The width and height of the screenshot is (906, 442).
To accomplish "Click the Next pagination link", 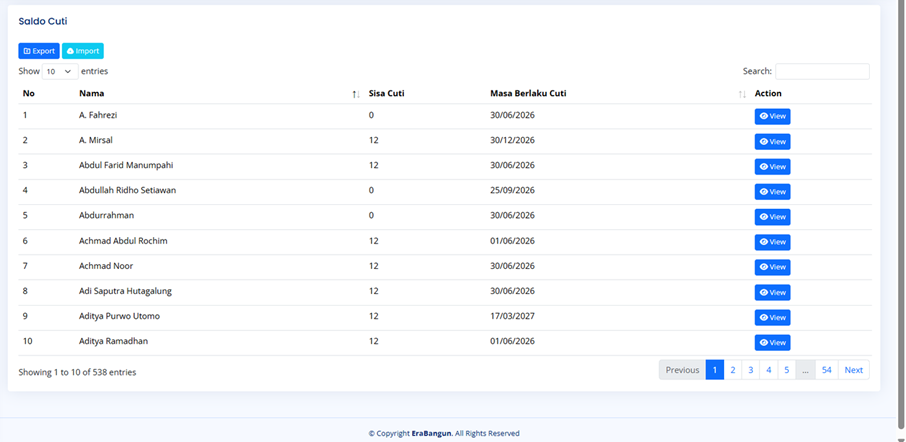I will pos(853,370).
